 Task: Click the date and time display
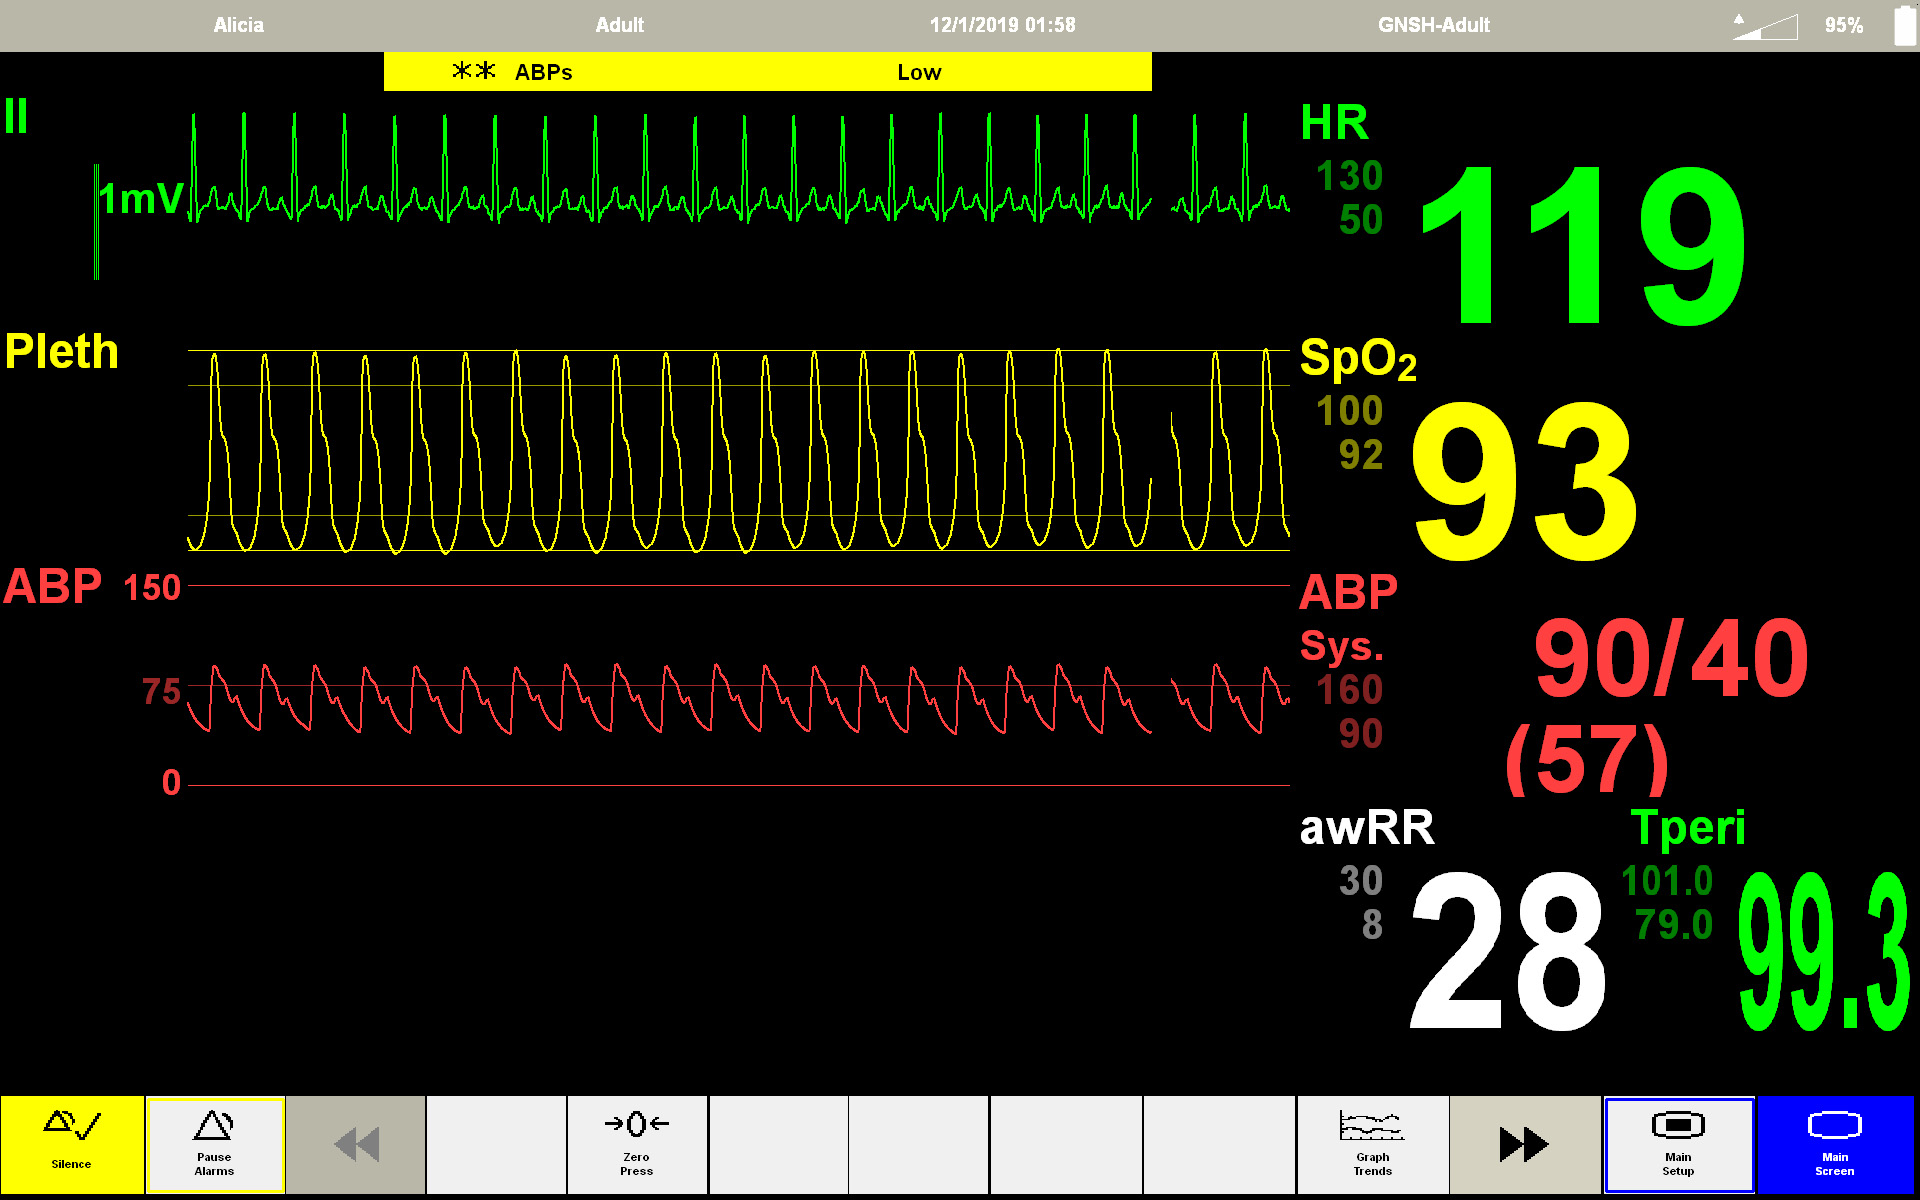click(1002, 25)
